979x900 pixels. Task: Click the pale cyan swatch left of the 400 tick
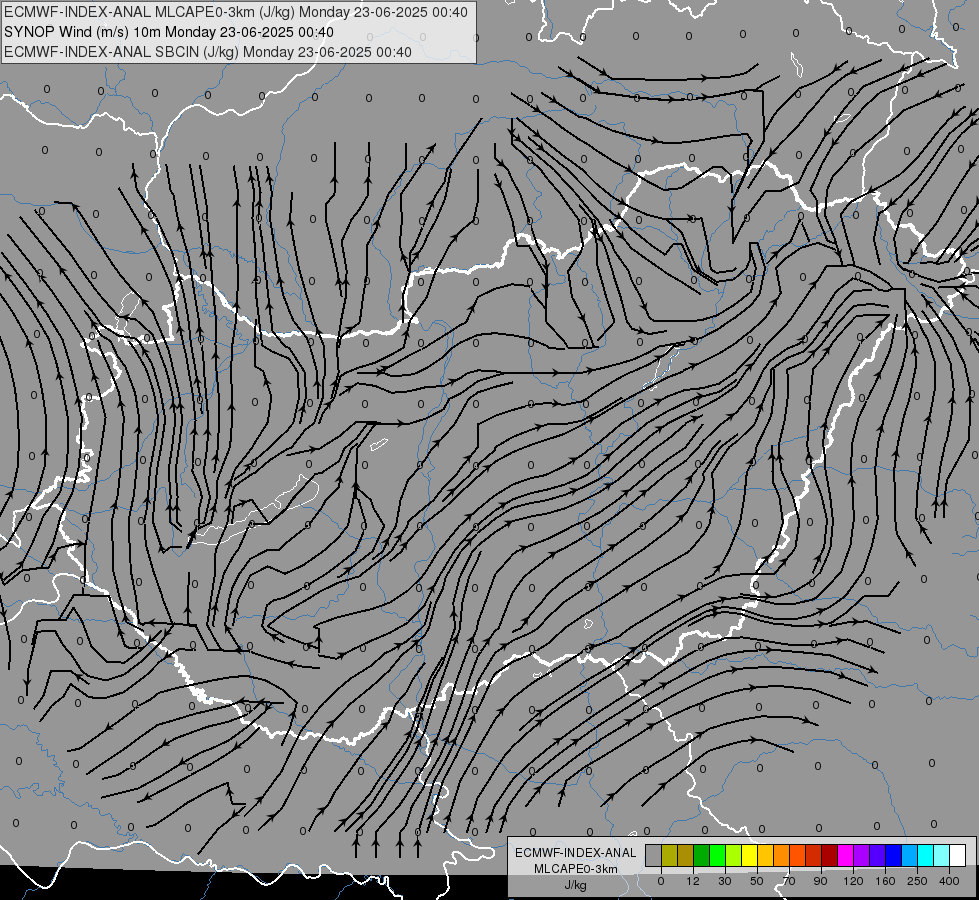942,855
